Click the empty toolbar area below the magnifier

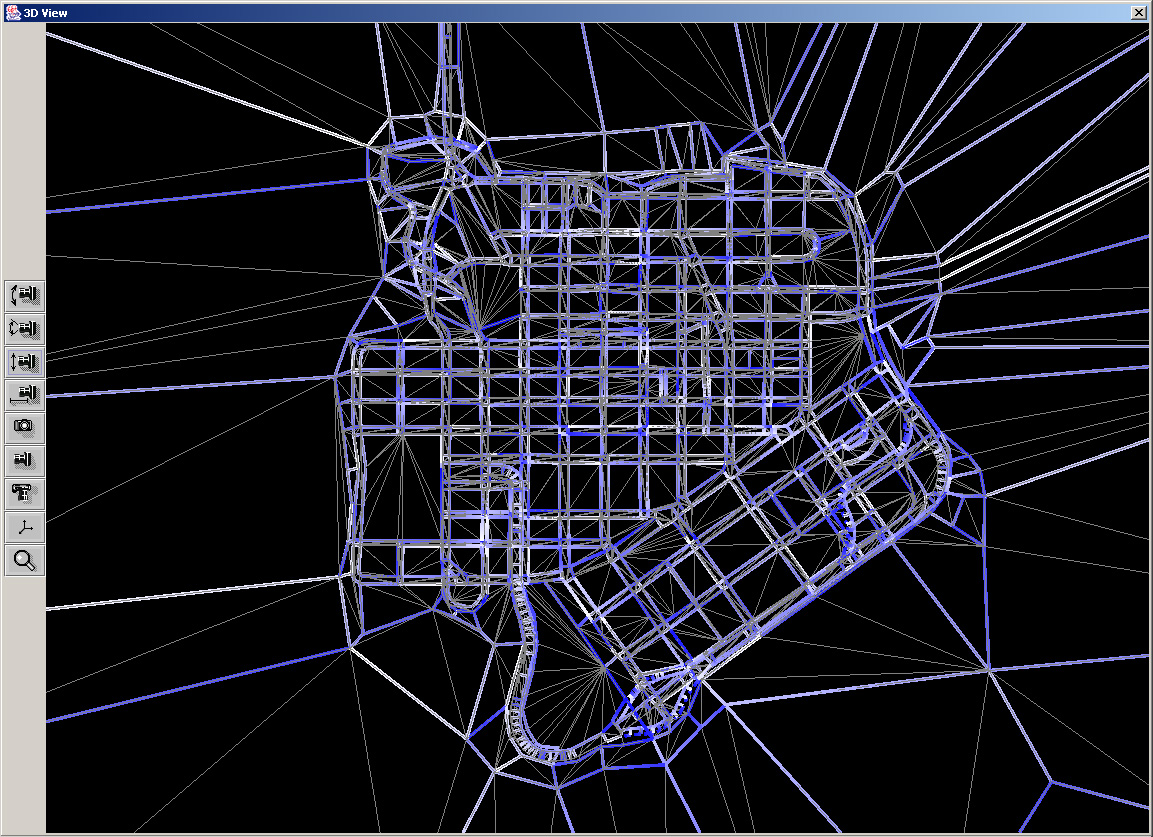point(25,700)
